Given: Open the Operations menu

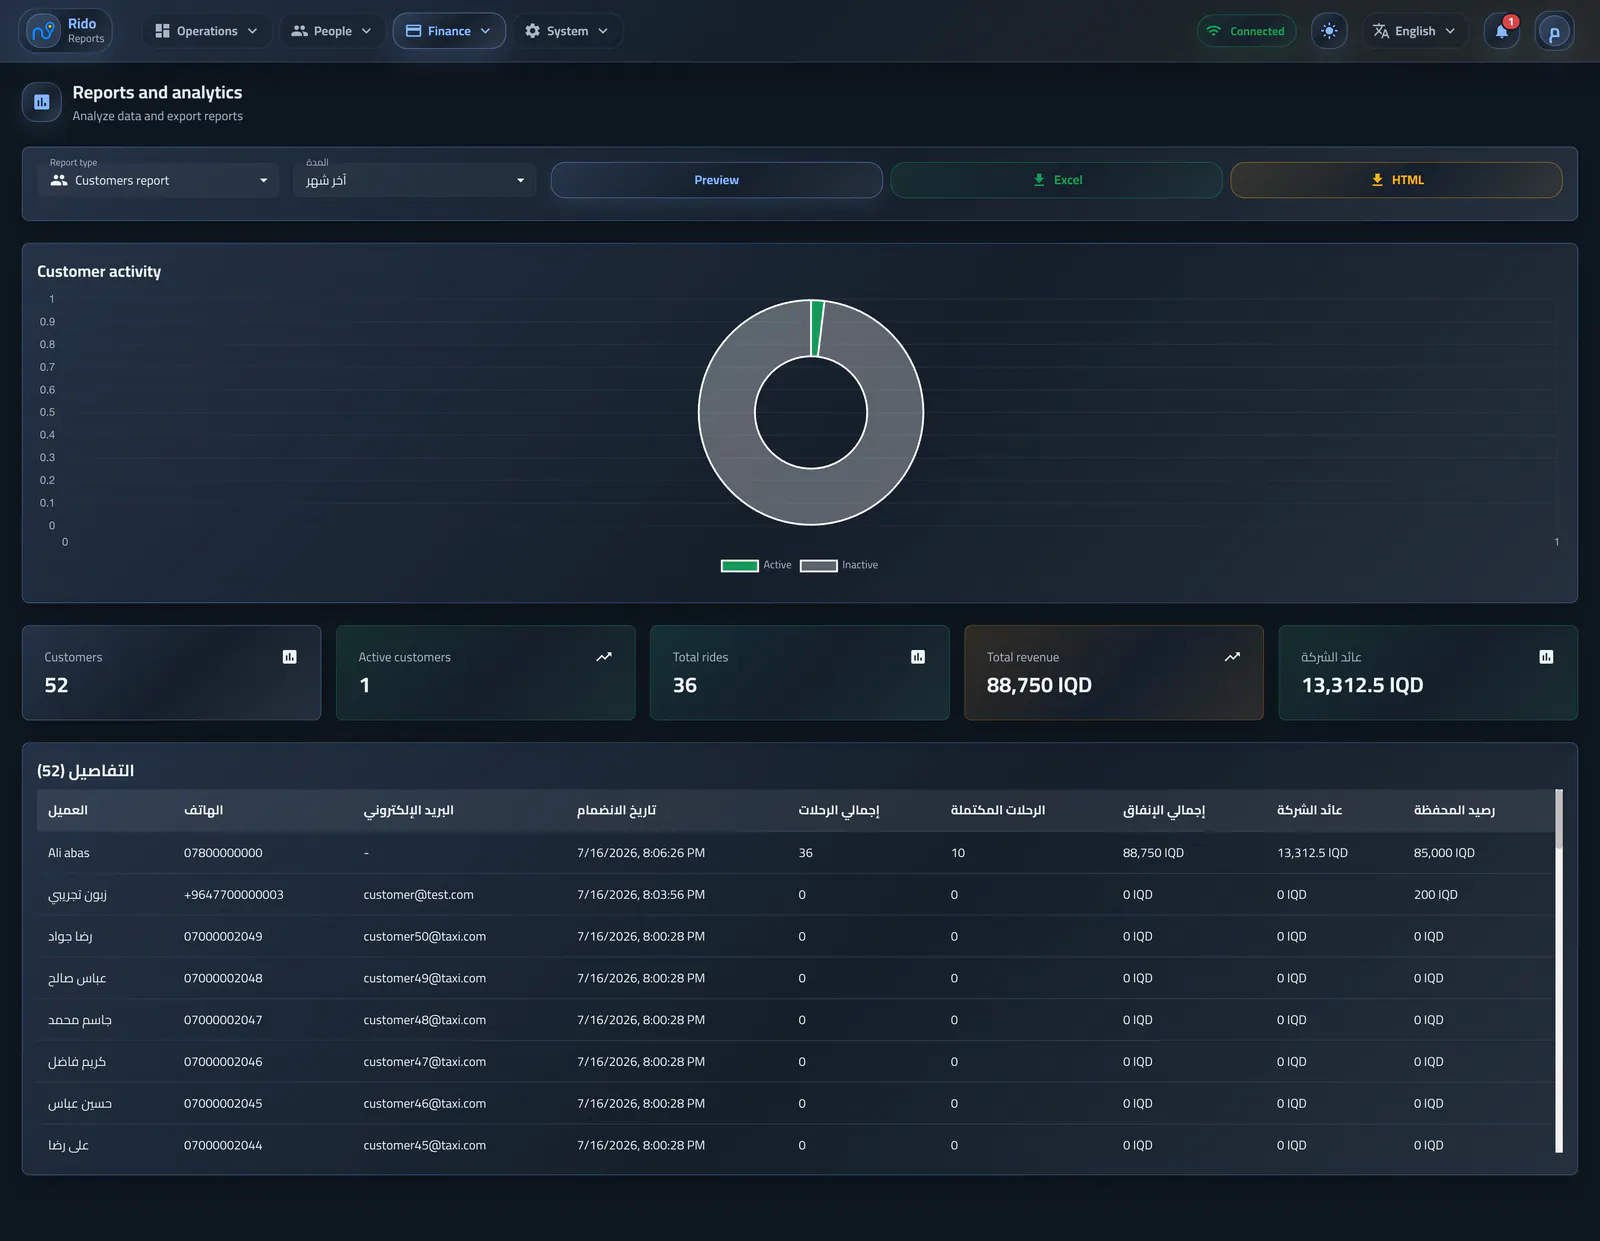Looking at the screenshot, I should pos(207,31).
